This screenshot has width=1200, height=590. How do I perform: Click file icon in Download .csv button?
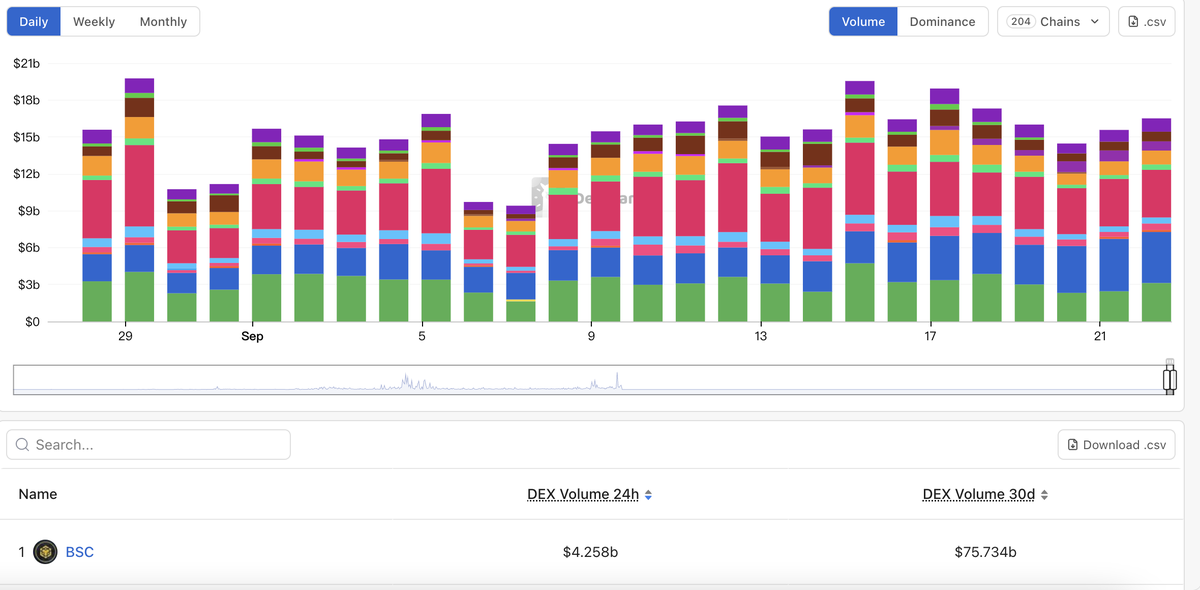(1073, 445)
